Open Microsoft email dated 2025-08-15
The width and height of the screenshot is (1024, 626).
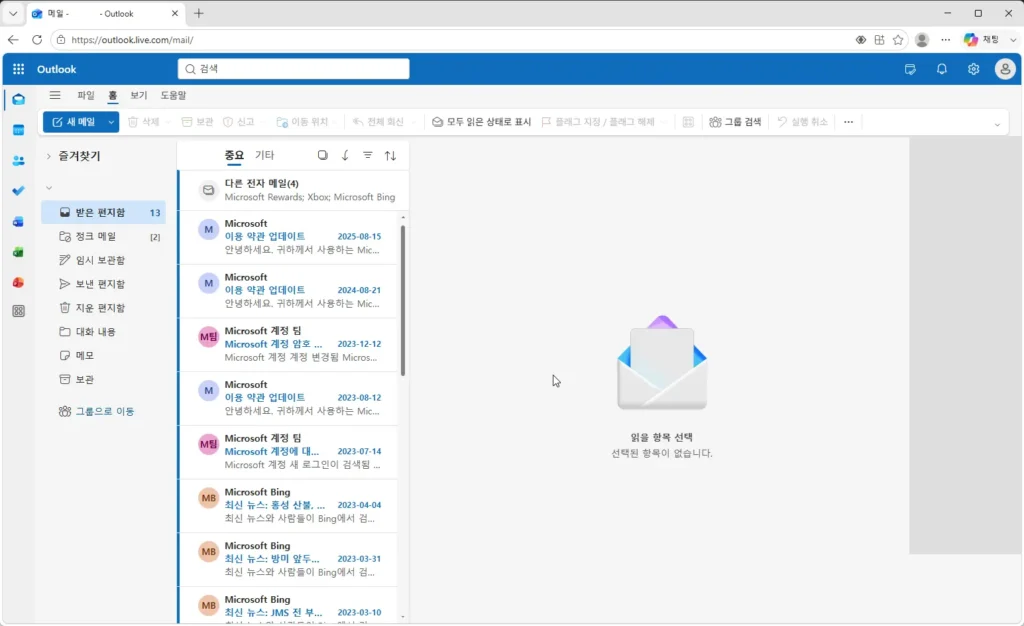pyautogui.click(x=287, y=237)
